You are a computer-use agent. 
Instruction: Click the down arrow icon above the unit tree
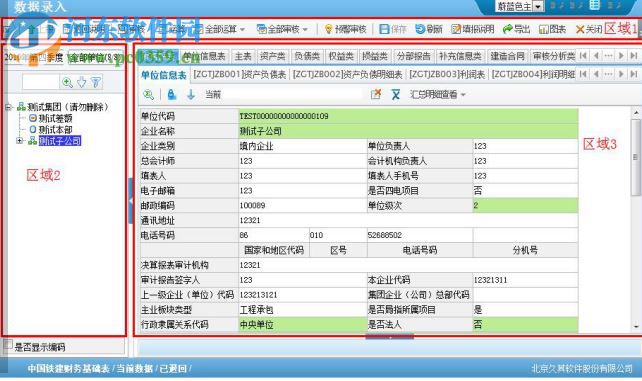click(81, 82)
